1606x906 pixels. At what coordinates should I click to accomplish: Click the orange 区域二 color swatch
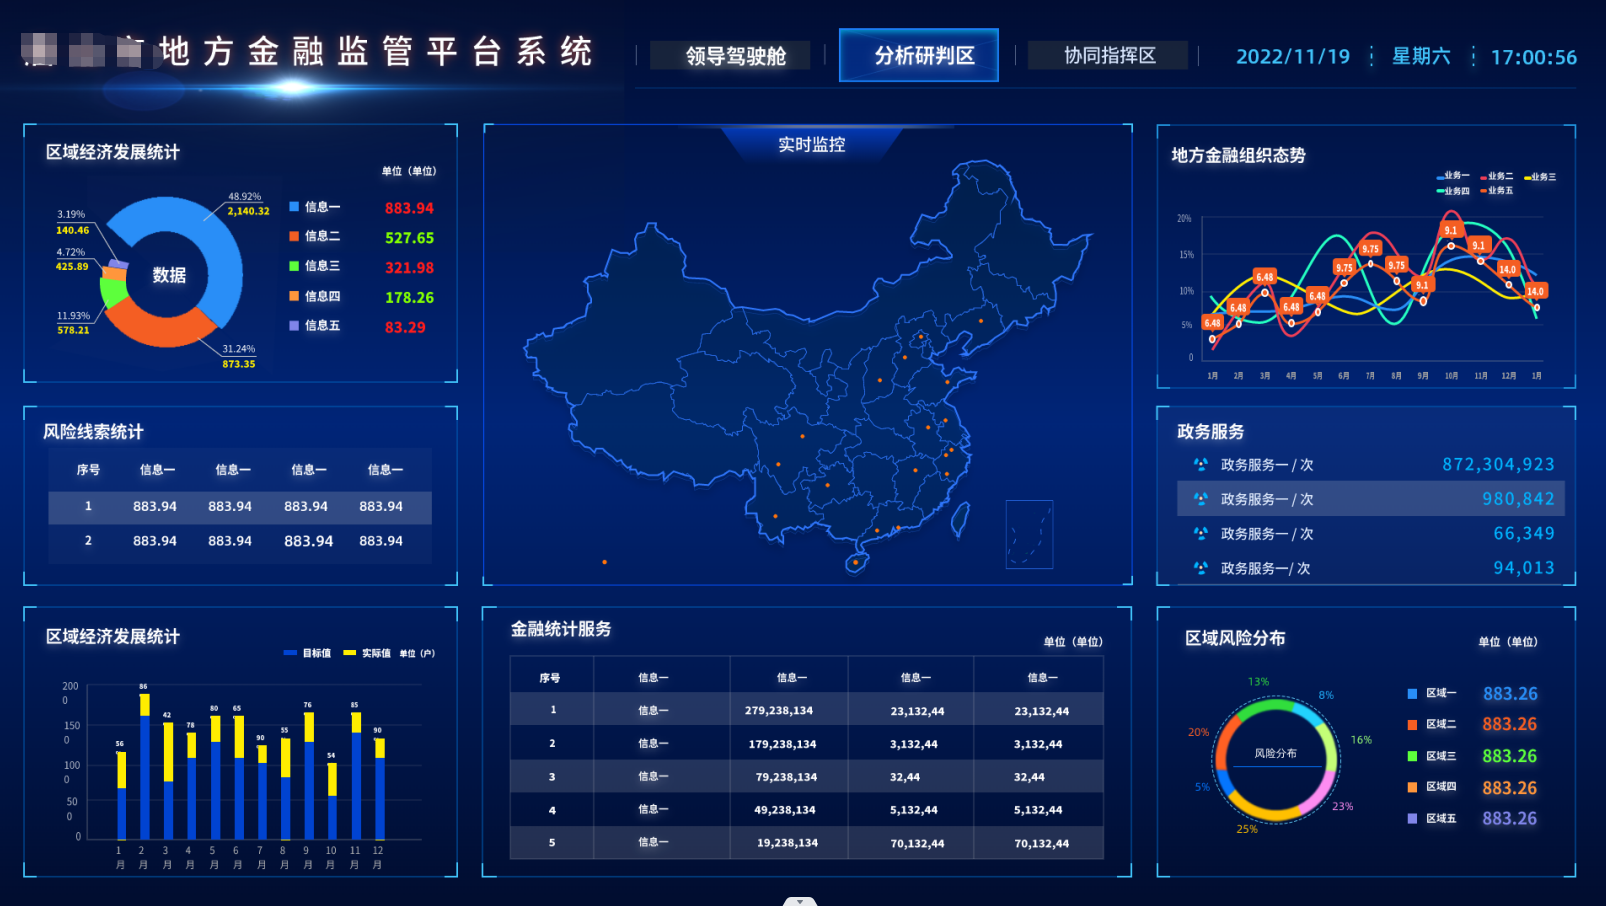click(1411, 724)
